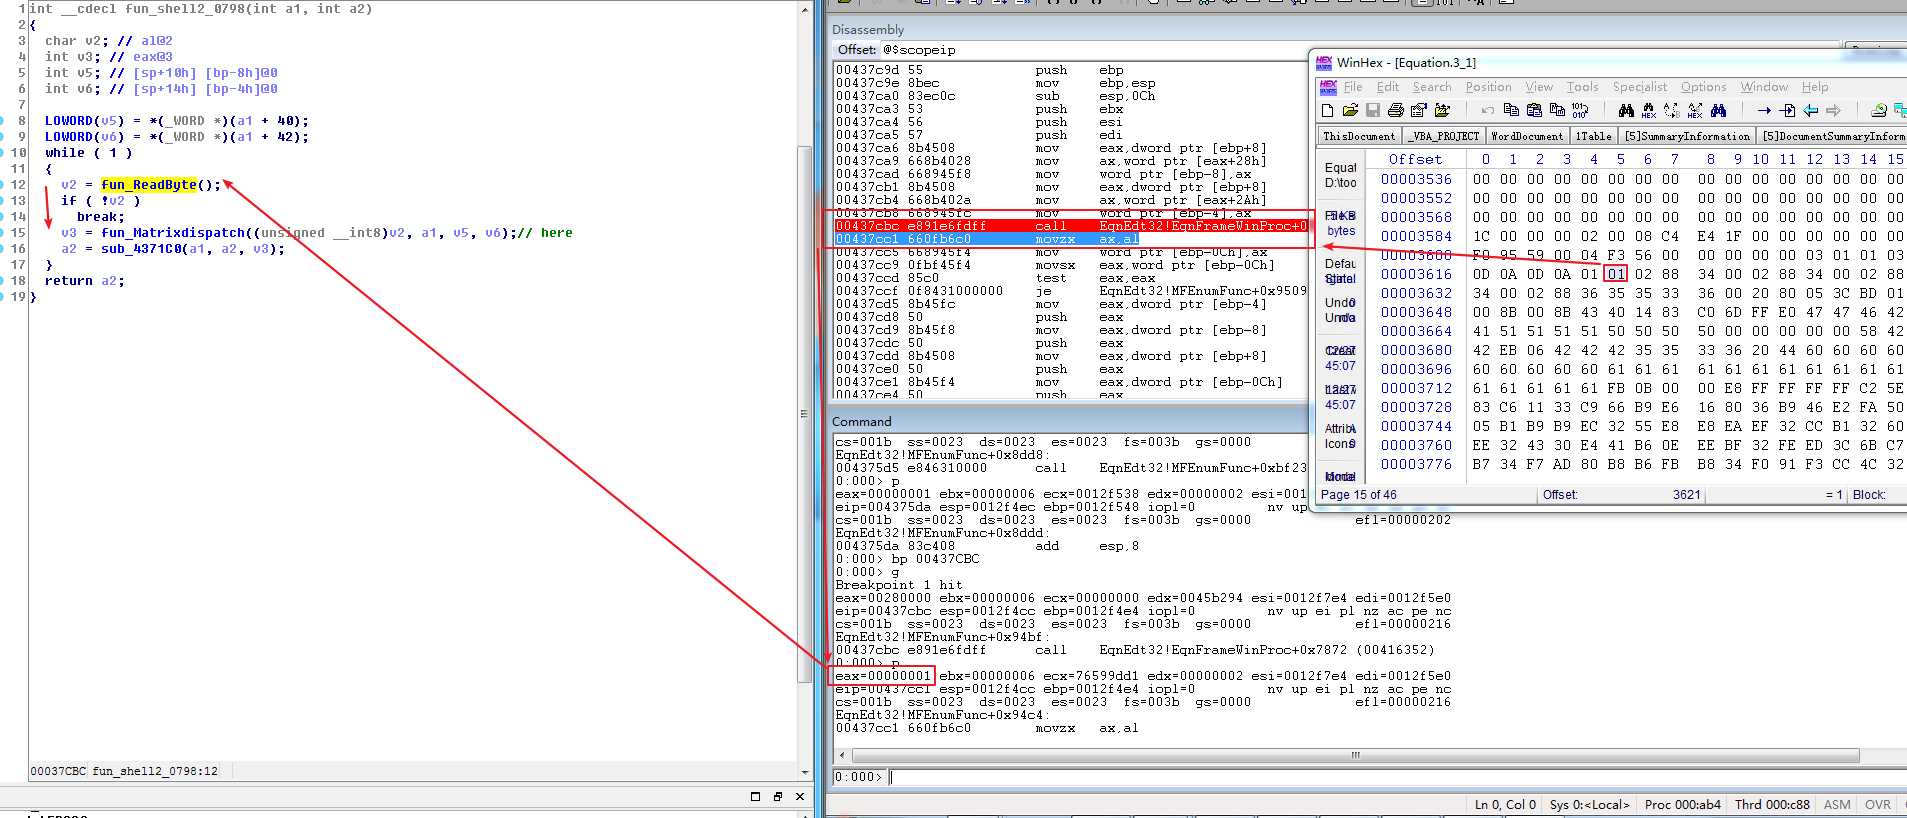The image size is (1907, 818).
Task: Click the ASM indicator in status bar
Action: 1837,804
